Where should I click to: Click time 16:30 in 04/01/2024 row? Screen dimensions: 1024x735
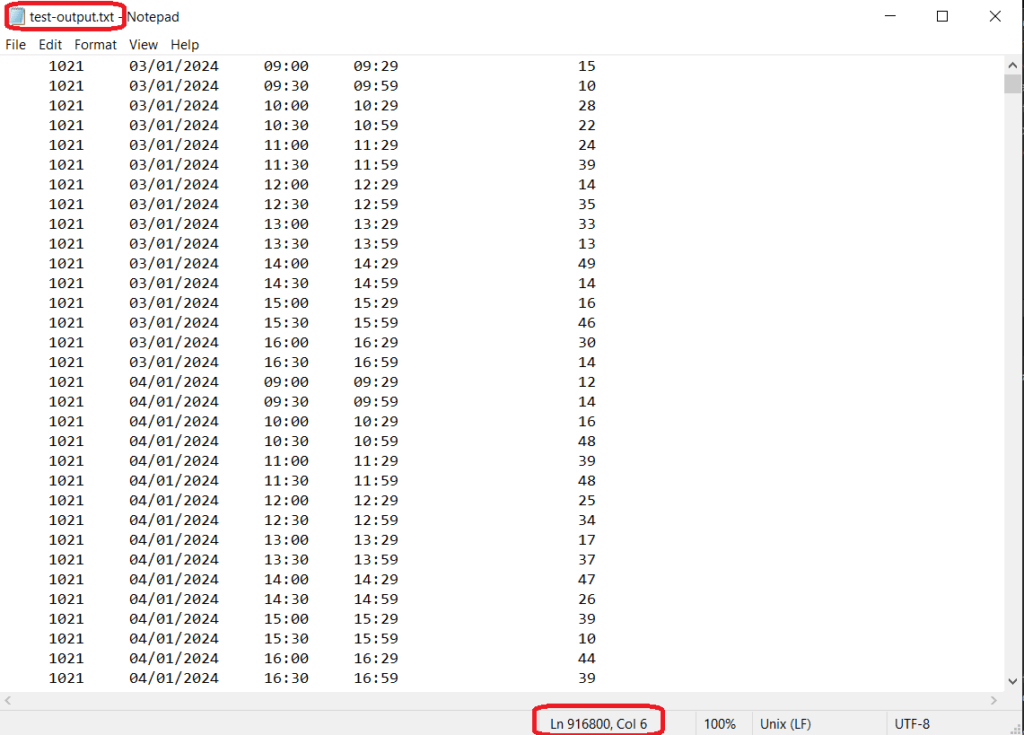[286, 678]
